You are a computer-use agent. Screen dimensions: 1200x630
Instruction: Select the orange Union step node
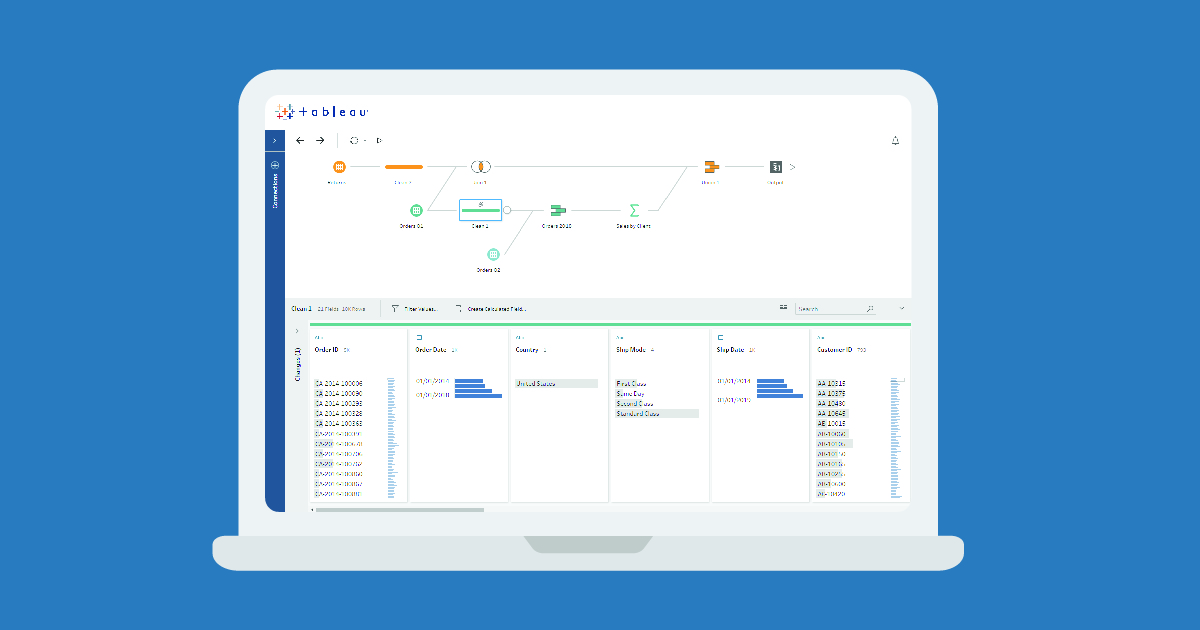[710, 167]
